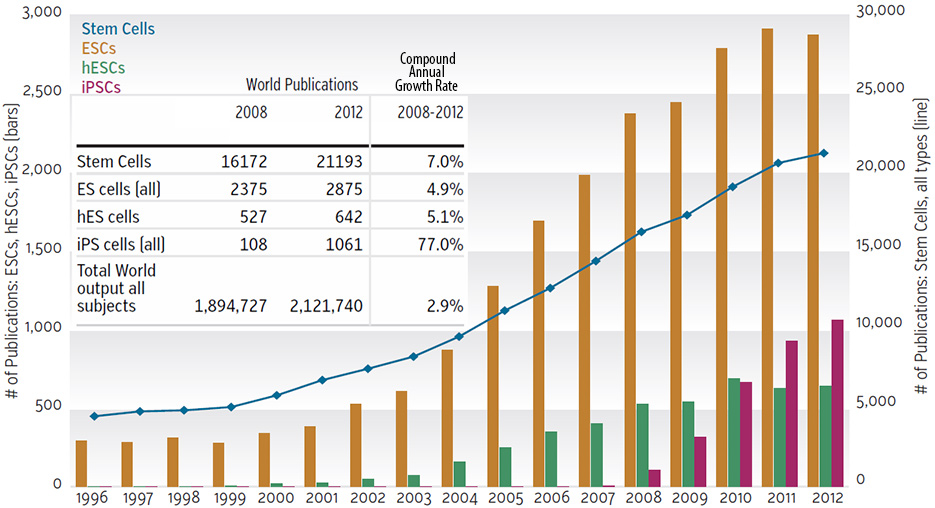
Task: Select the "hES cells" row label
Action: [108, 216]
